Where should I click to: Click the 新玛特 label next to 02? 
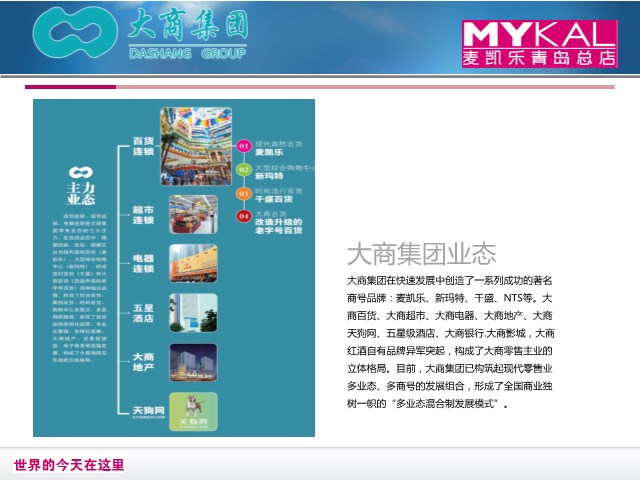click(269, 176)
